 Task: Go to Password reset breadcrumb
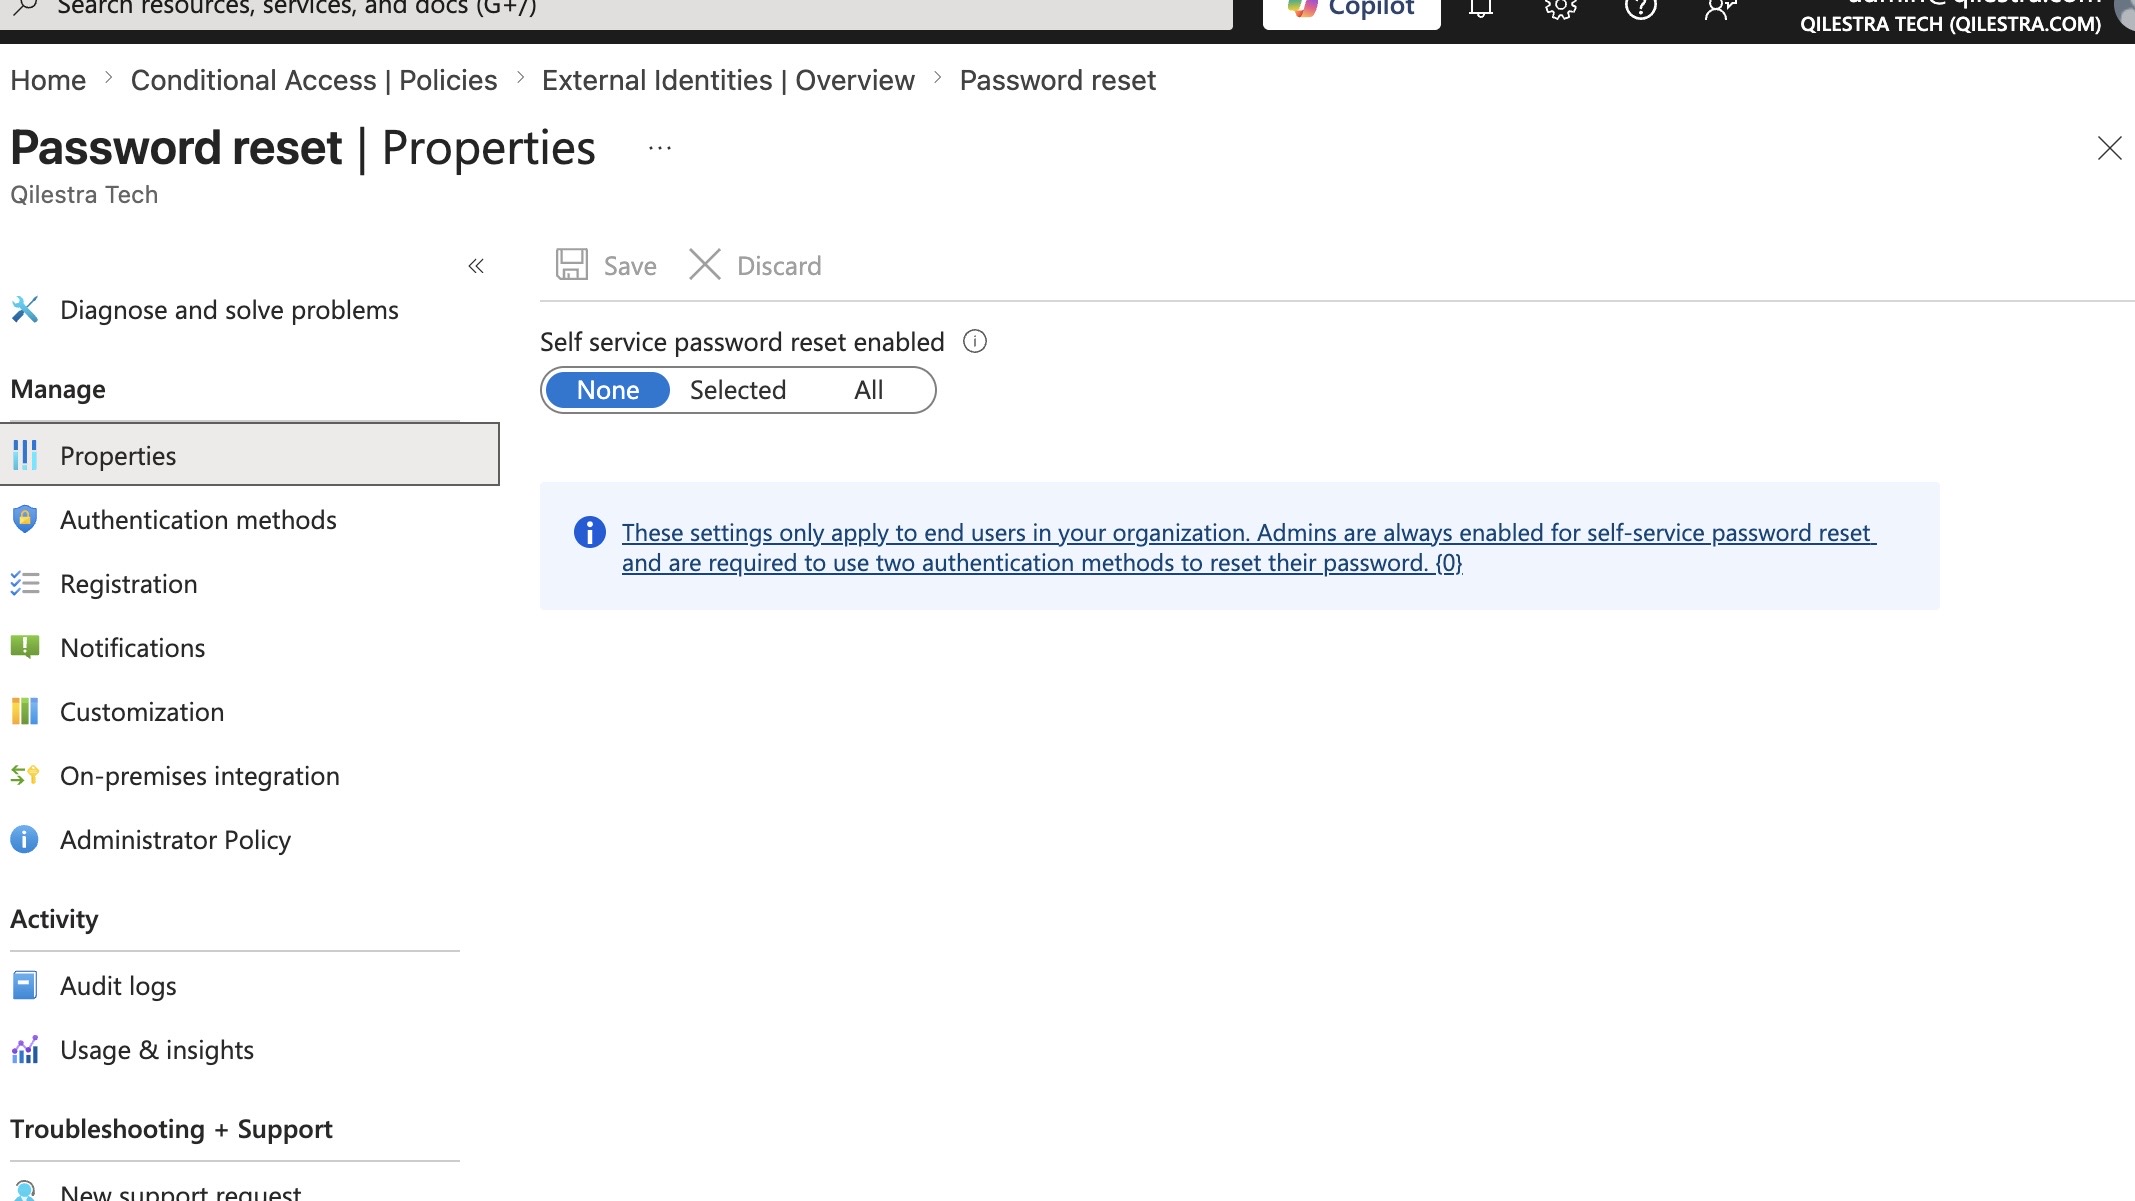pyautogui.click(x=1057, y=80)
